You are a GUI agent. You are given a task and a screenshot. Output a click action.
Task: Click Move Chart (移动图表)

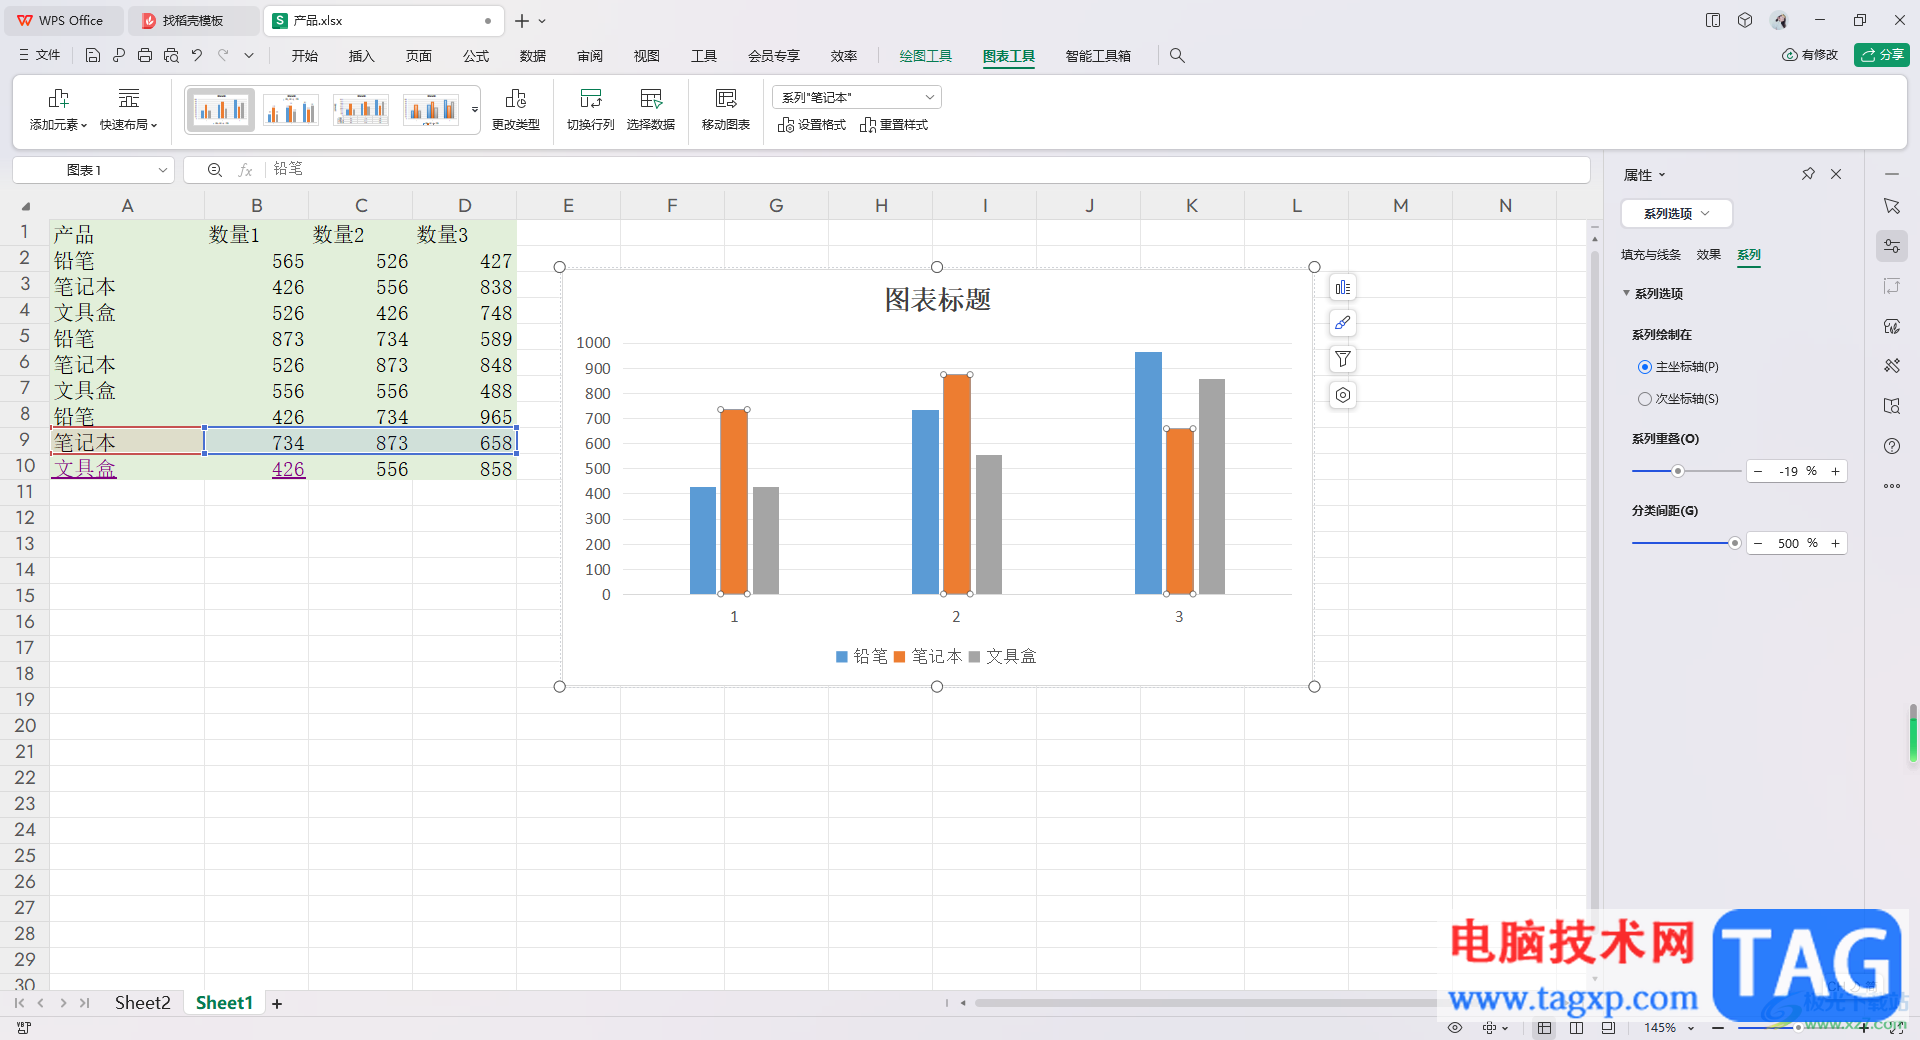(726, 109)
